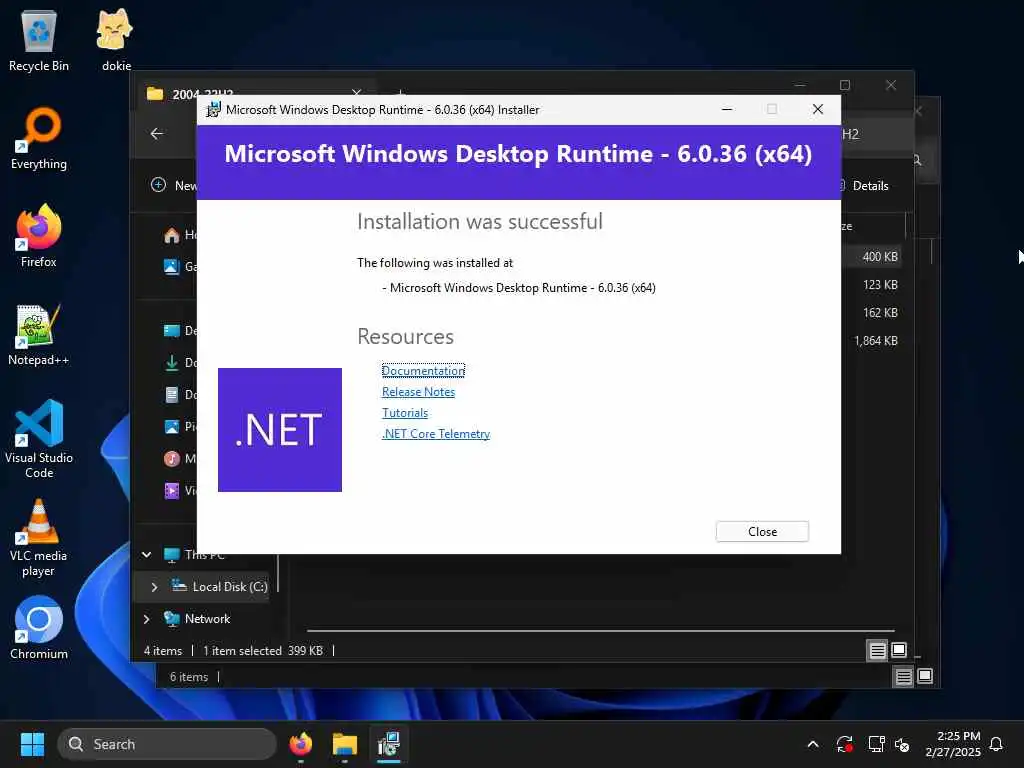
Task: Close the 2004-22H2 Explorer tab
Action: [356, 93]
